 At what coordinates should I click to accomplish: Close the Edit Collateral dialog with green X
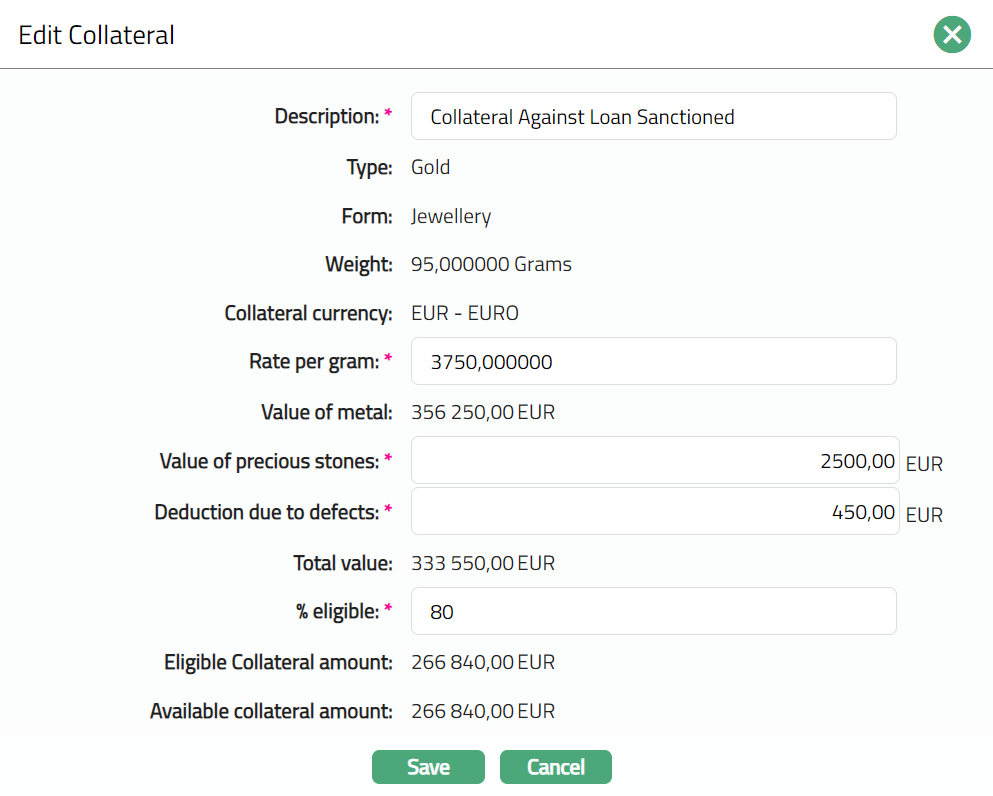(952, 35)
